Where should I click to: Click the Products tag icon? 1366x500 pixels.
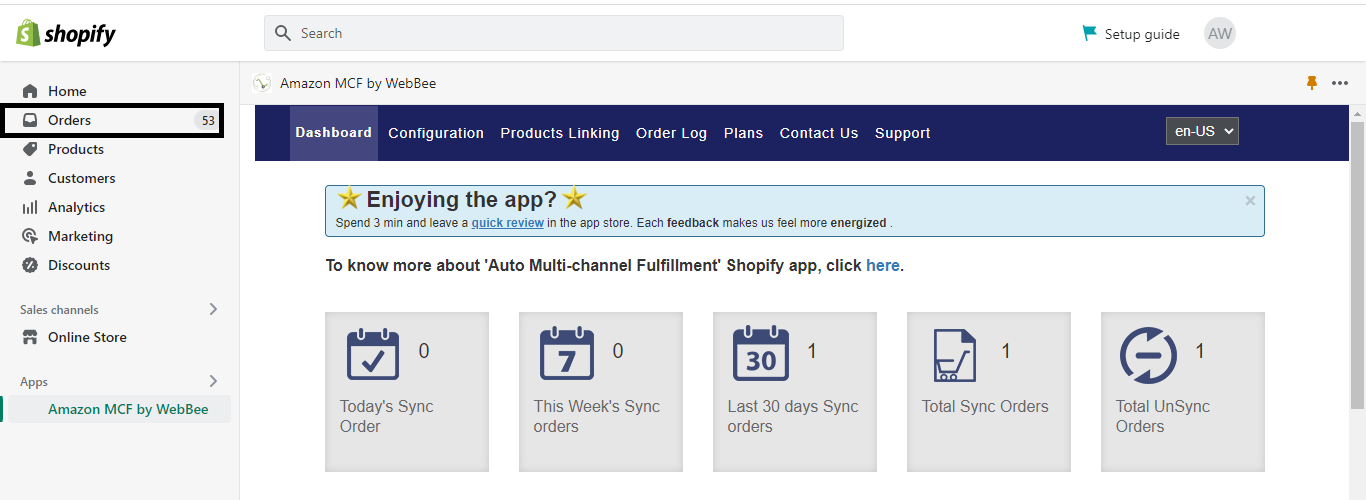(30, 149)
